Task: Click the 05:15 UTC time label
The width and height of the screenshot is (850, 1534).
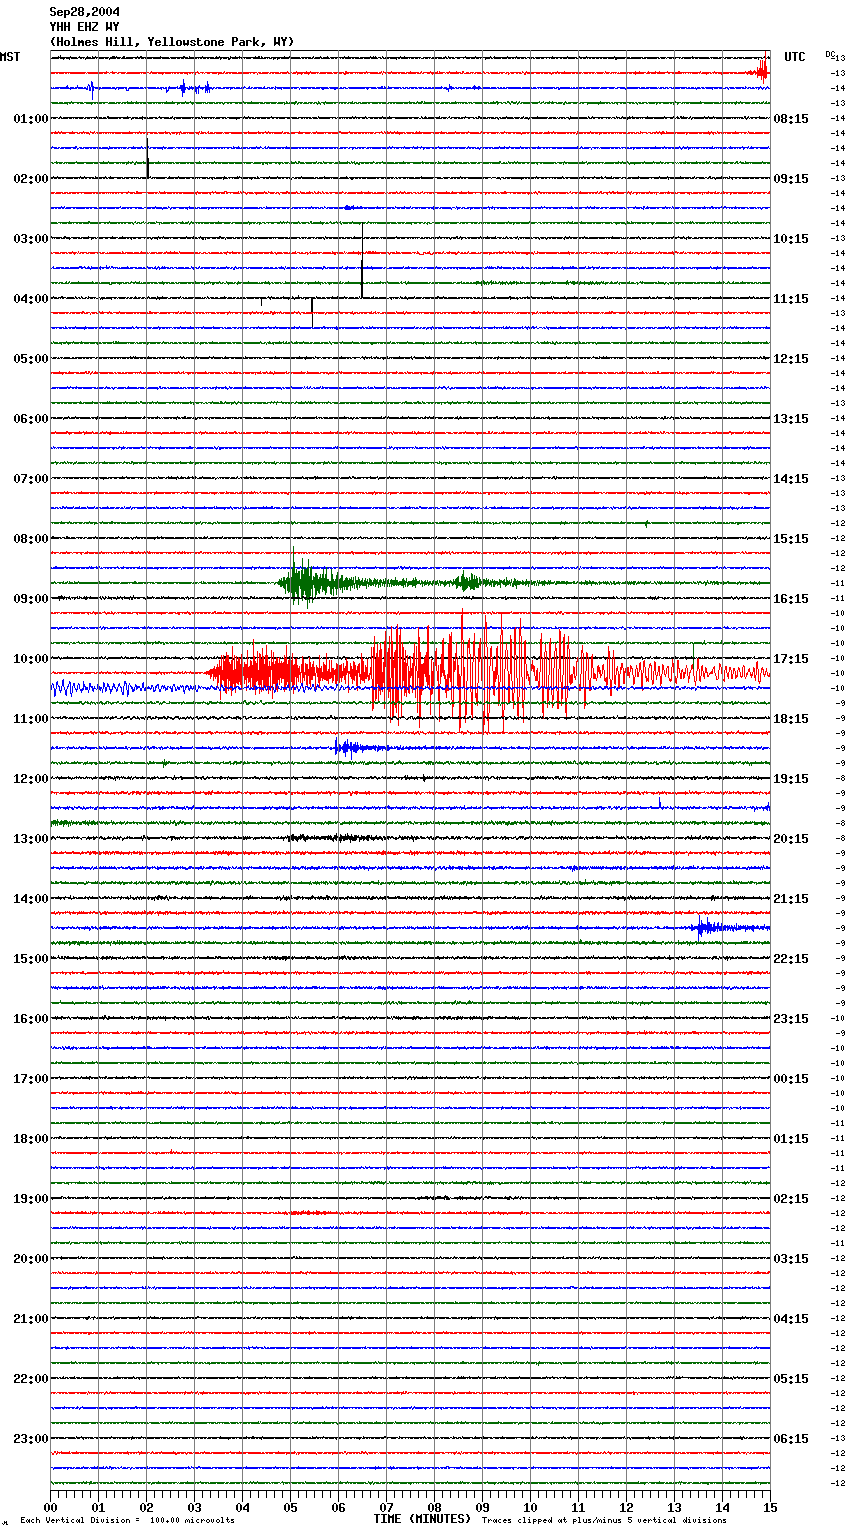Action: point(791,1379)
